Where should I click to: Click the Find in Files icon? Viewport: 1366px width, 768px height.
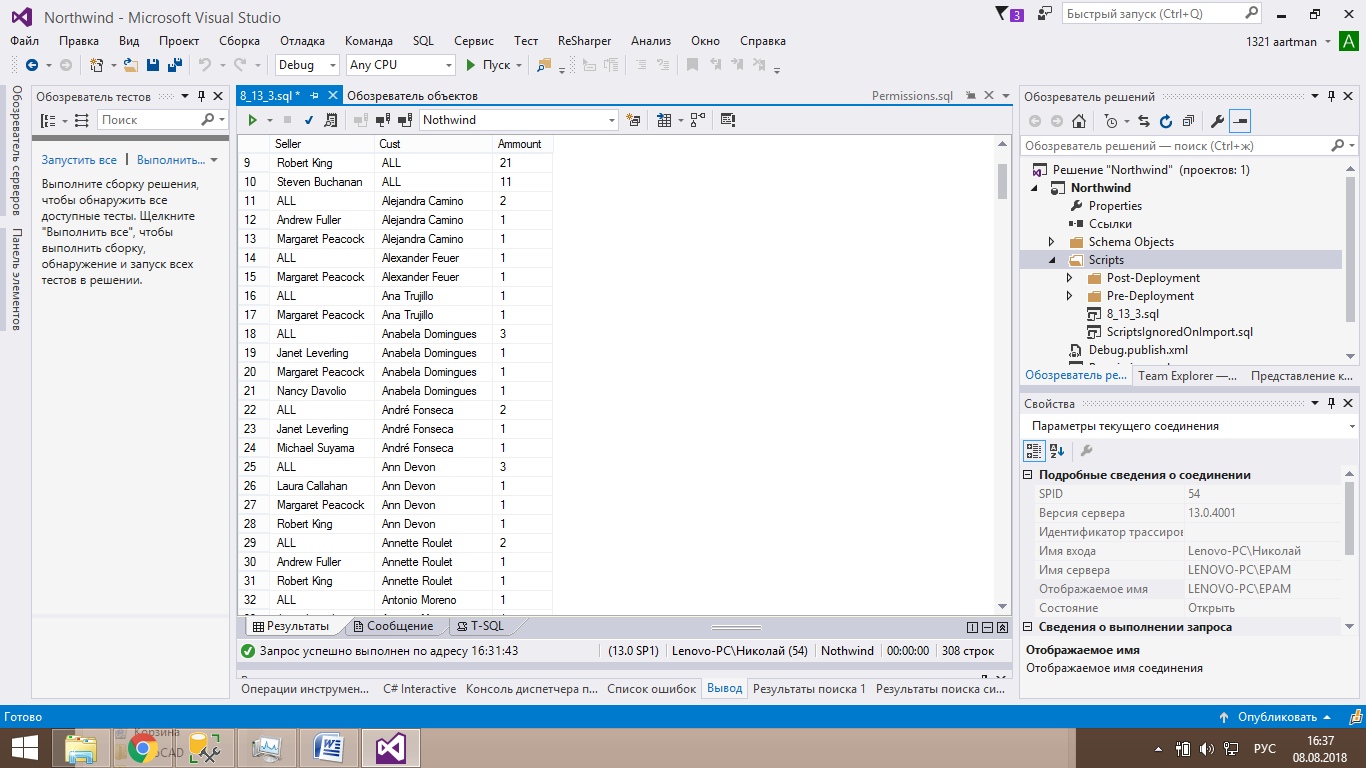coord(544,65)
